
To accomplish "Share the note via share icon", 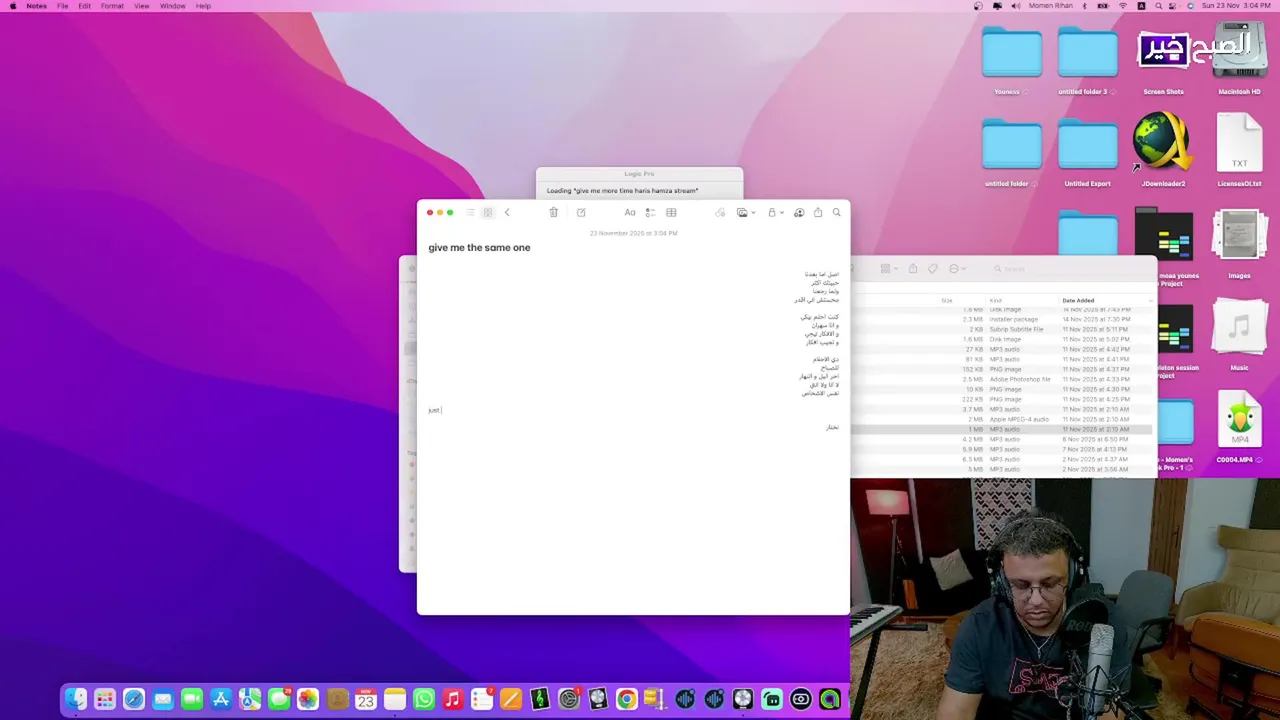I will tap(818, 212).
